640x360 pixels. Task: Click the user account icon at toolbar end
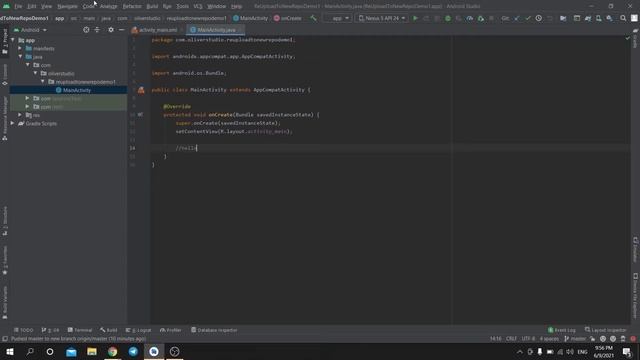(x=634, y=18)
